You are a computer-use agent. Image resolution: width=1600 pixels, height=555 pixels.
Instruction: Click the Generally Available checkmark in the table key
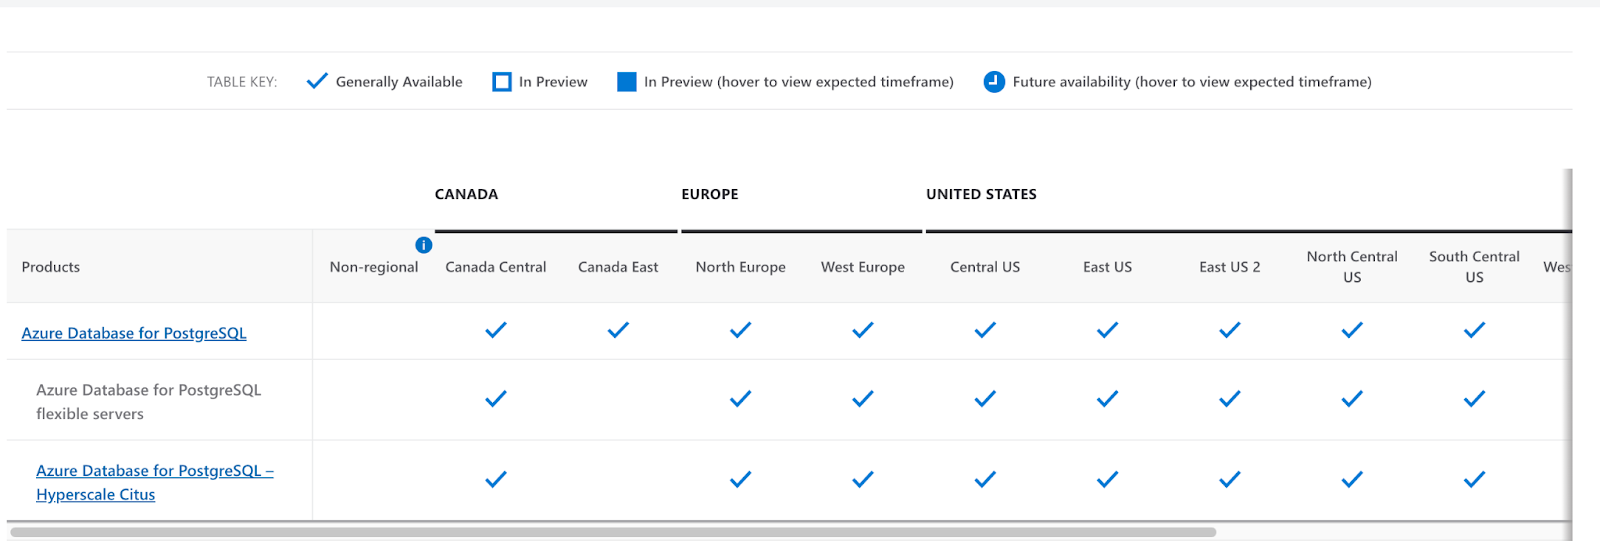click(317, 81)
